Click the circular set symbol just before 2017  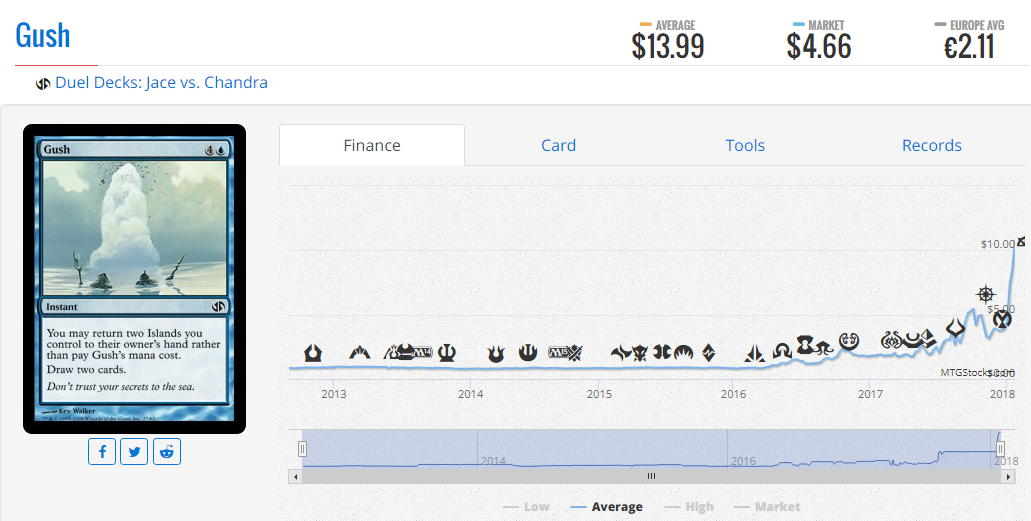[850, 342]
